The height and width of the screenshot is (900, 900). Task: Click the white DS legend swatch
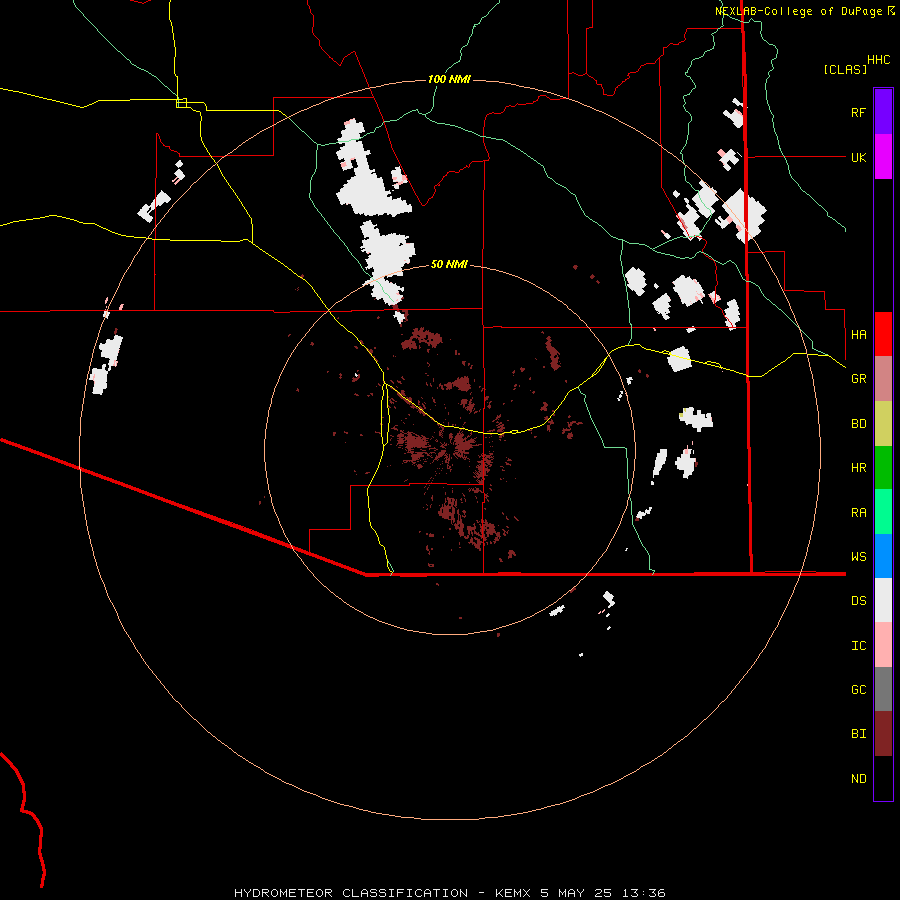click(883, 600)
